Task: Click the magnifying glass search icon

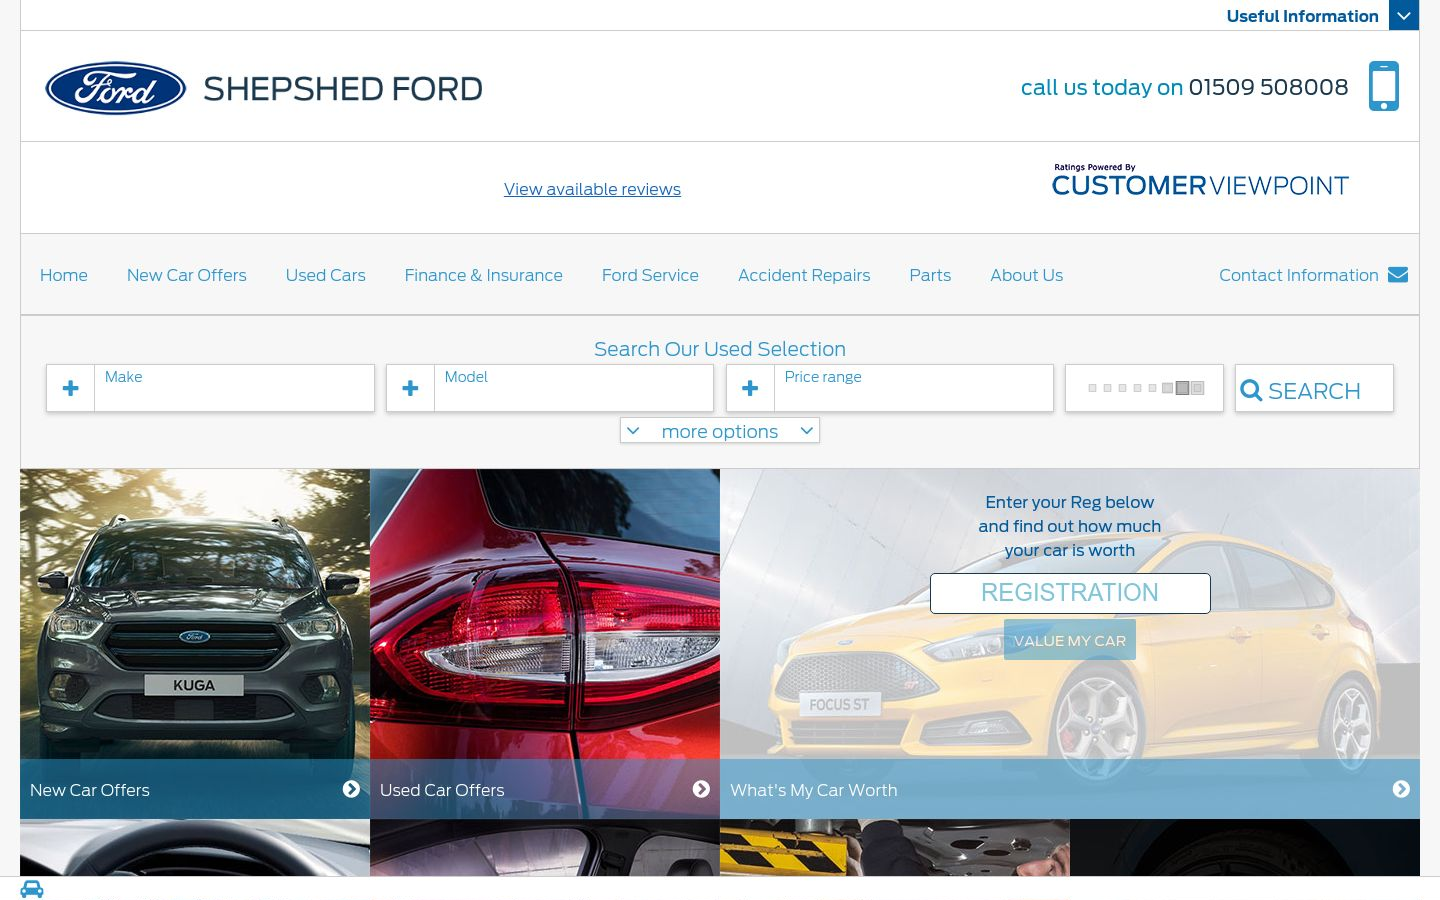Action: click(1251, 391)
